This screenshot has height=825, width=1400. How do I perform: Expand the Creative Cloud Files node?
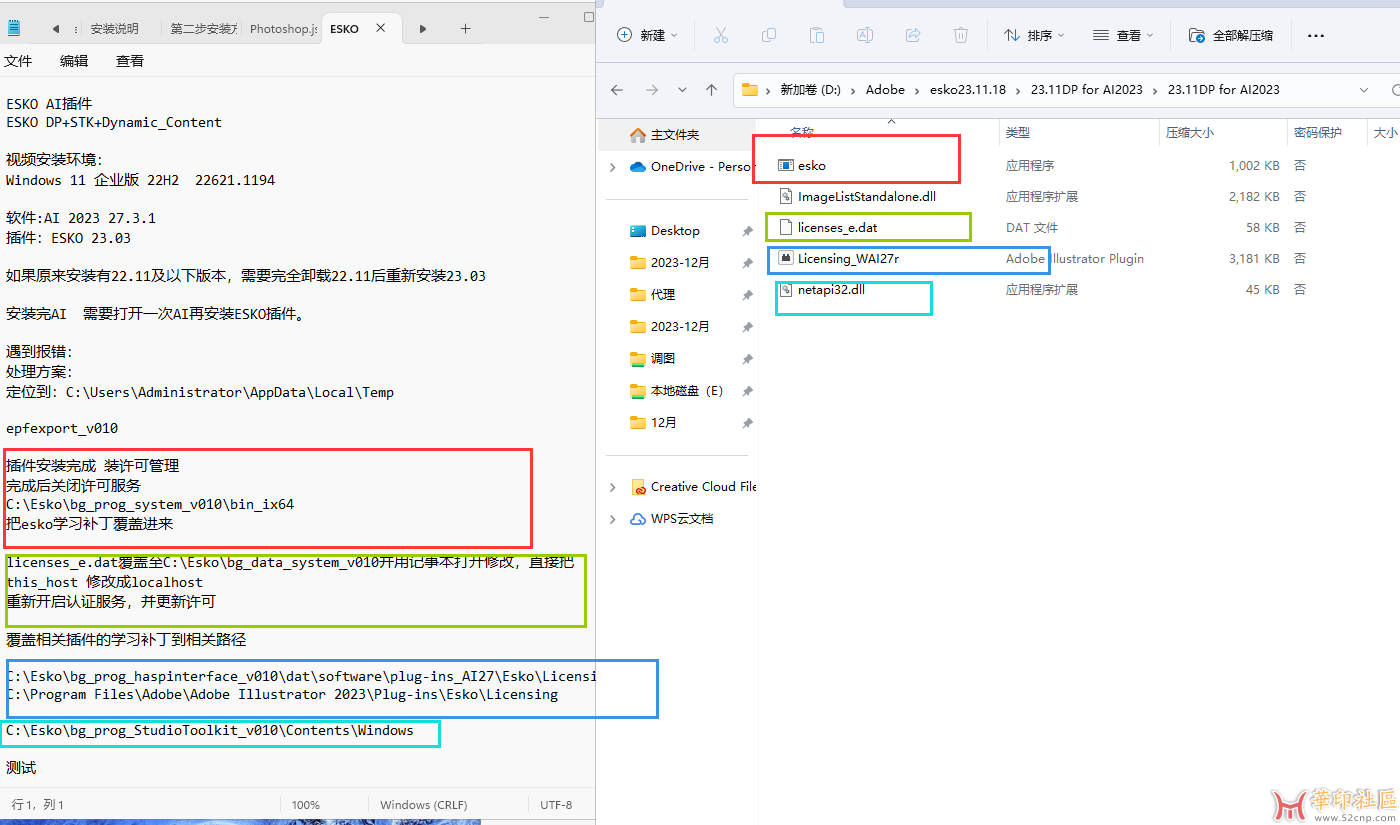point(612,487)
